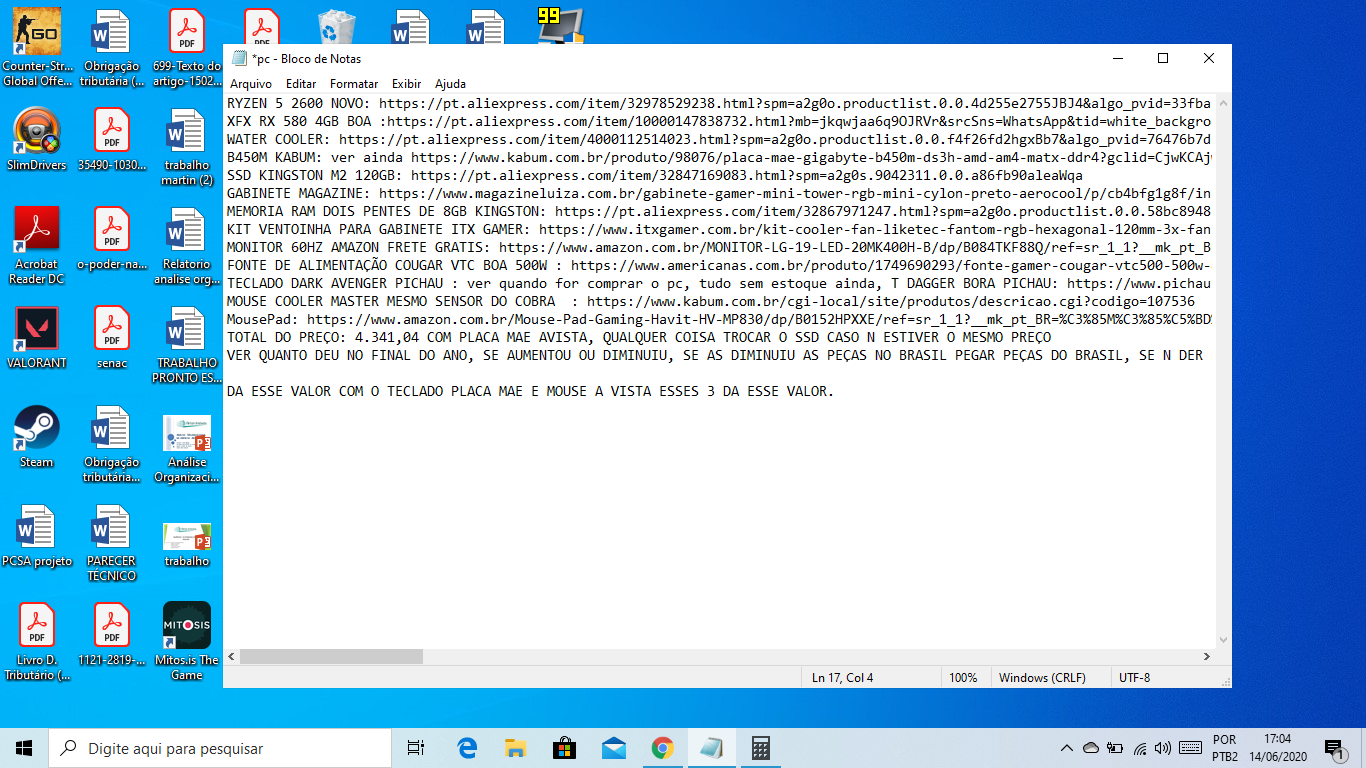Switch input language at POR PTB2

click(1225, 748)
